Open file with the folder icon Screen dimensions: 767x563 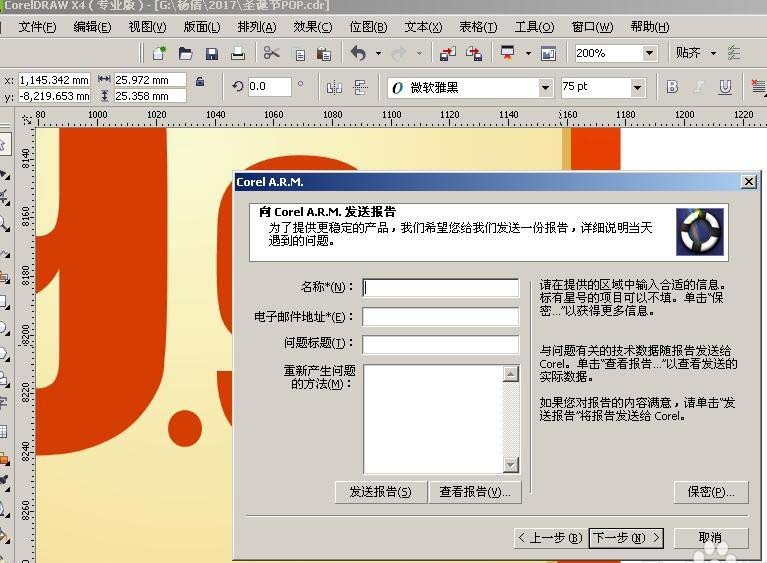point(185,53)
